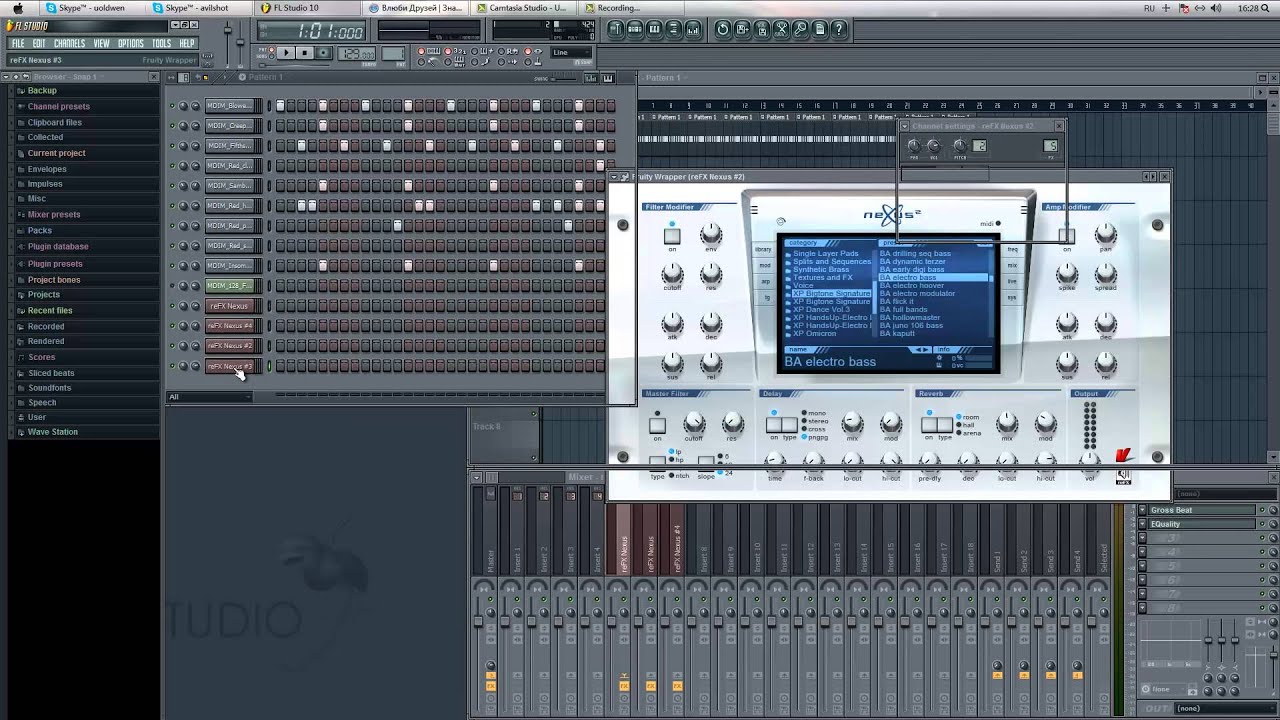Click the magnifier toolbar icon
Image resolution: width=1280 pixels, height=720 pixels.
(x=800, y=29)
